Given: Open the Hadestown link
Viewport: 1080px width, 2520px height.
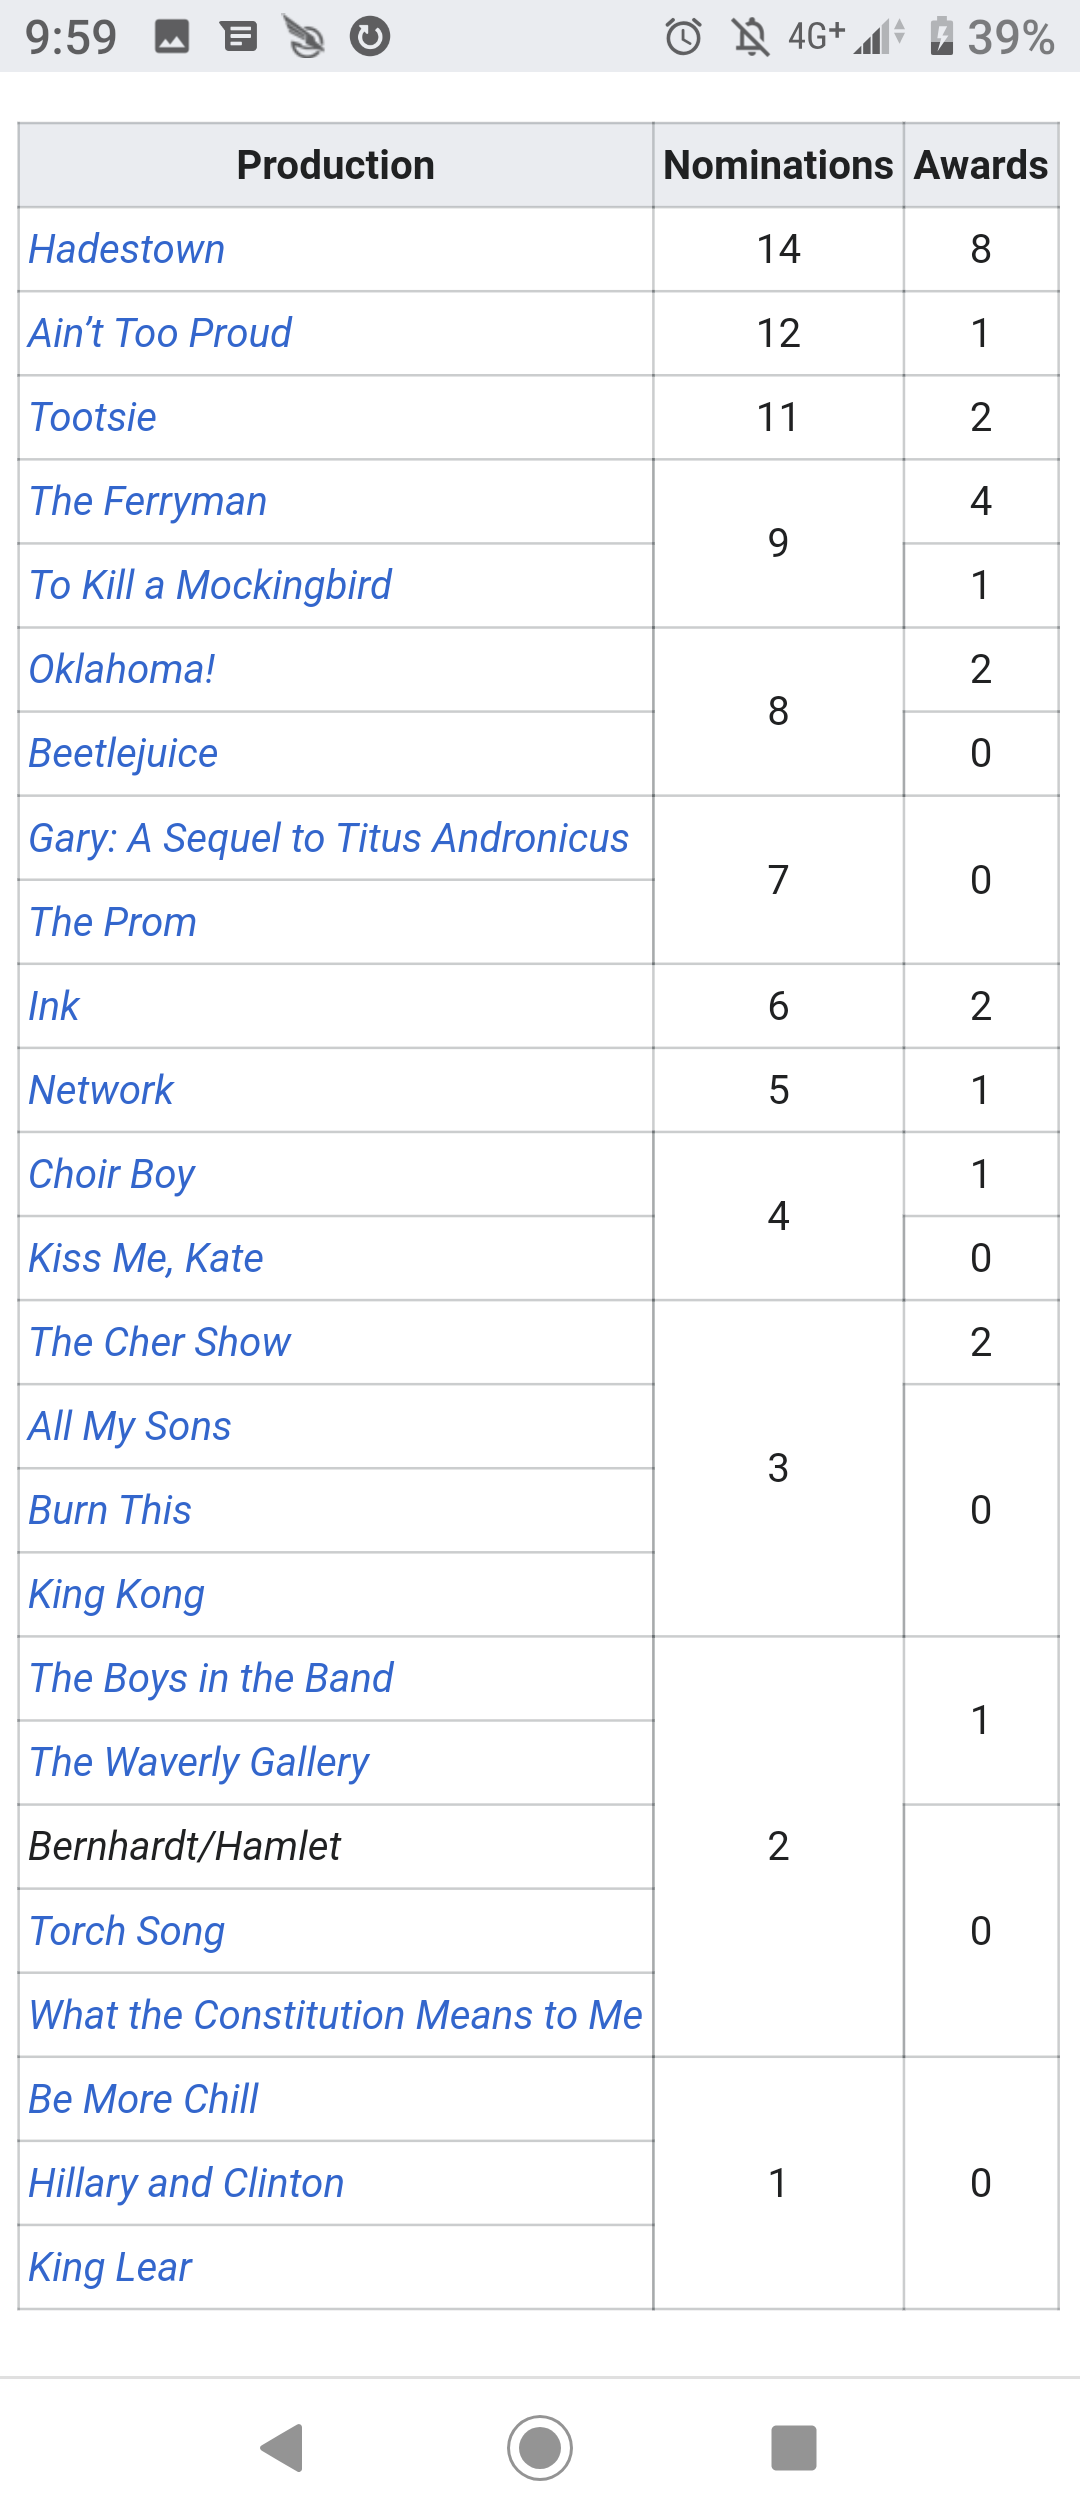Looking at the screenshot, I should pos(127,250).
